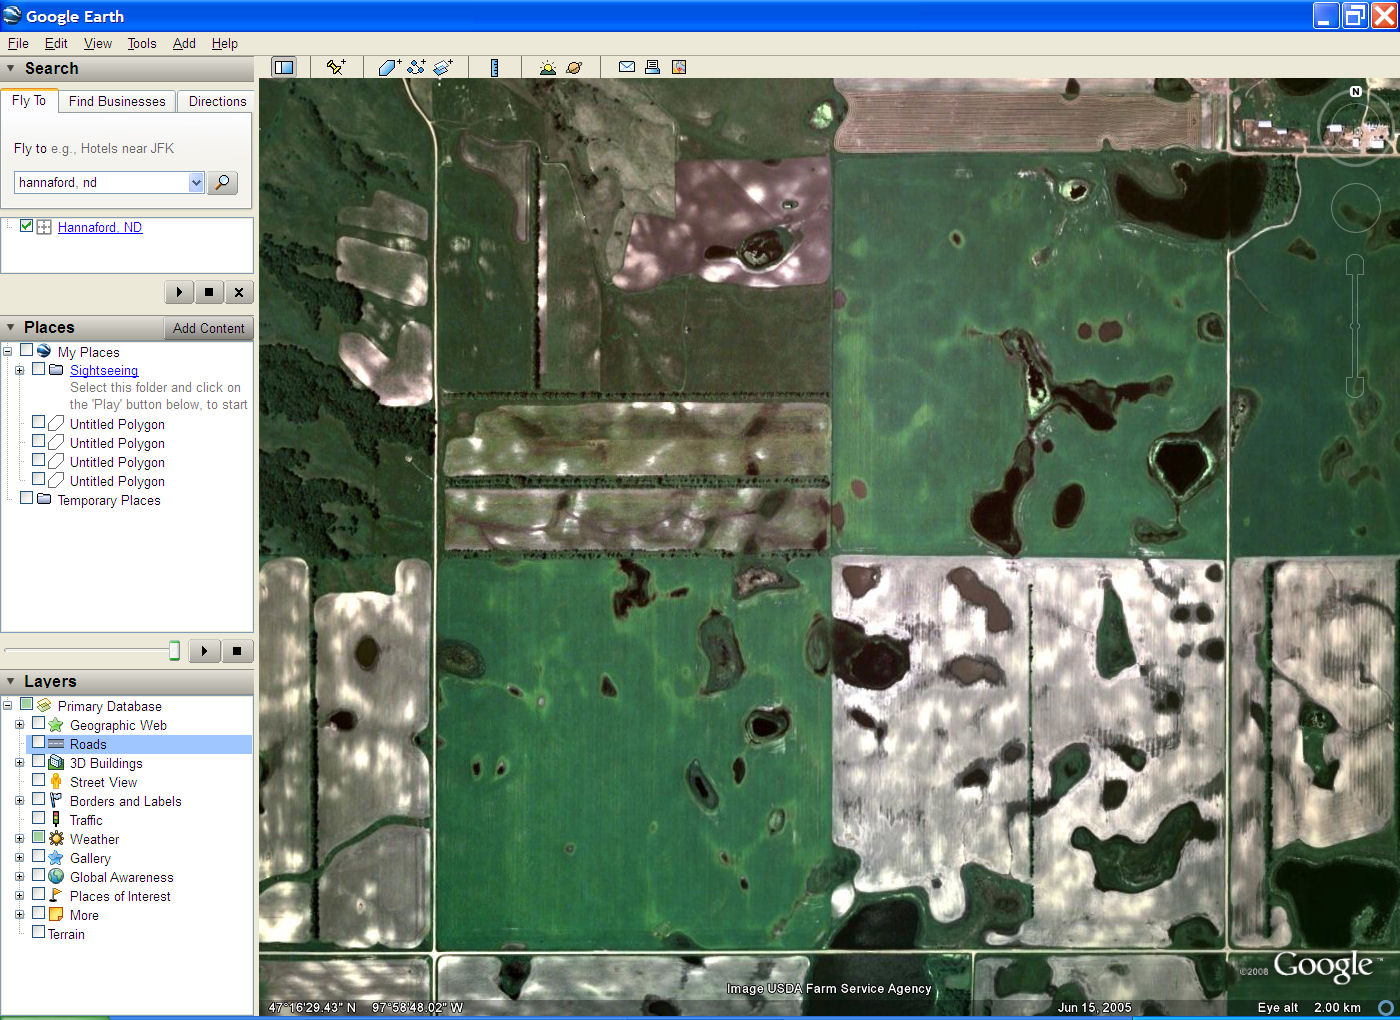Collapse the My Places tree node
Image resolution: width=1400 pixels, height=1020 pixels.
7,352
